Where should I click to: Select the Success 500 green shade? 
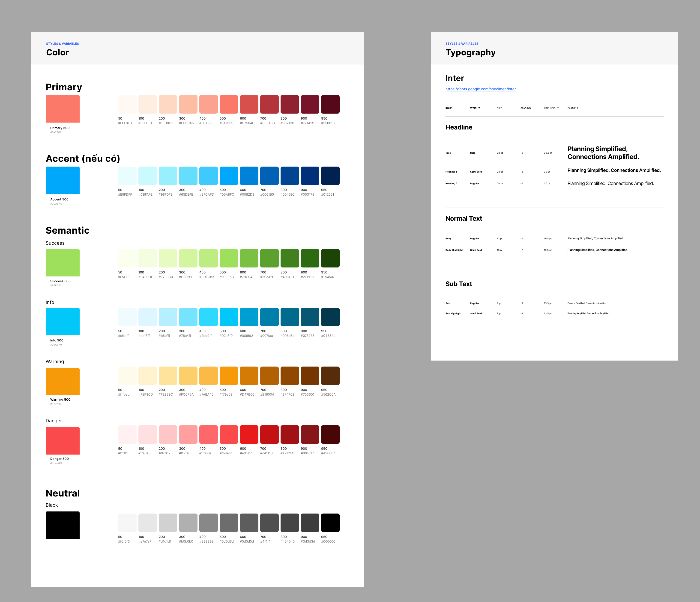[x=229, y=258]
